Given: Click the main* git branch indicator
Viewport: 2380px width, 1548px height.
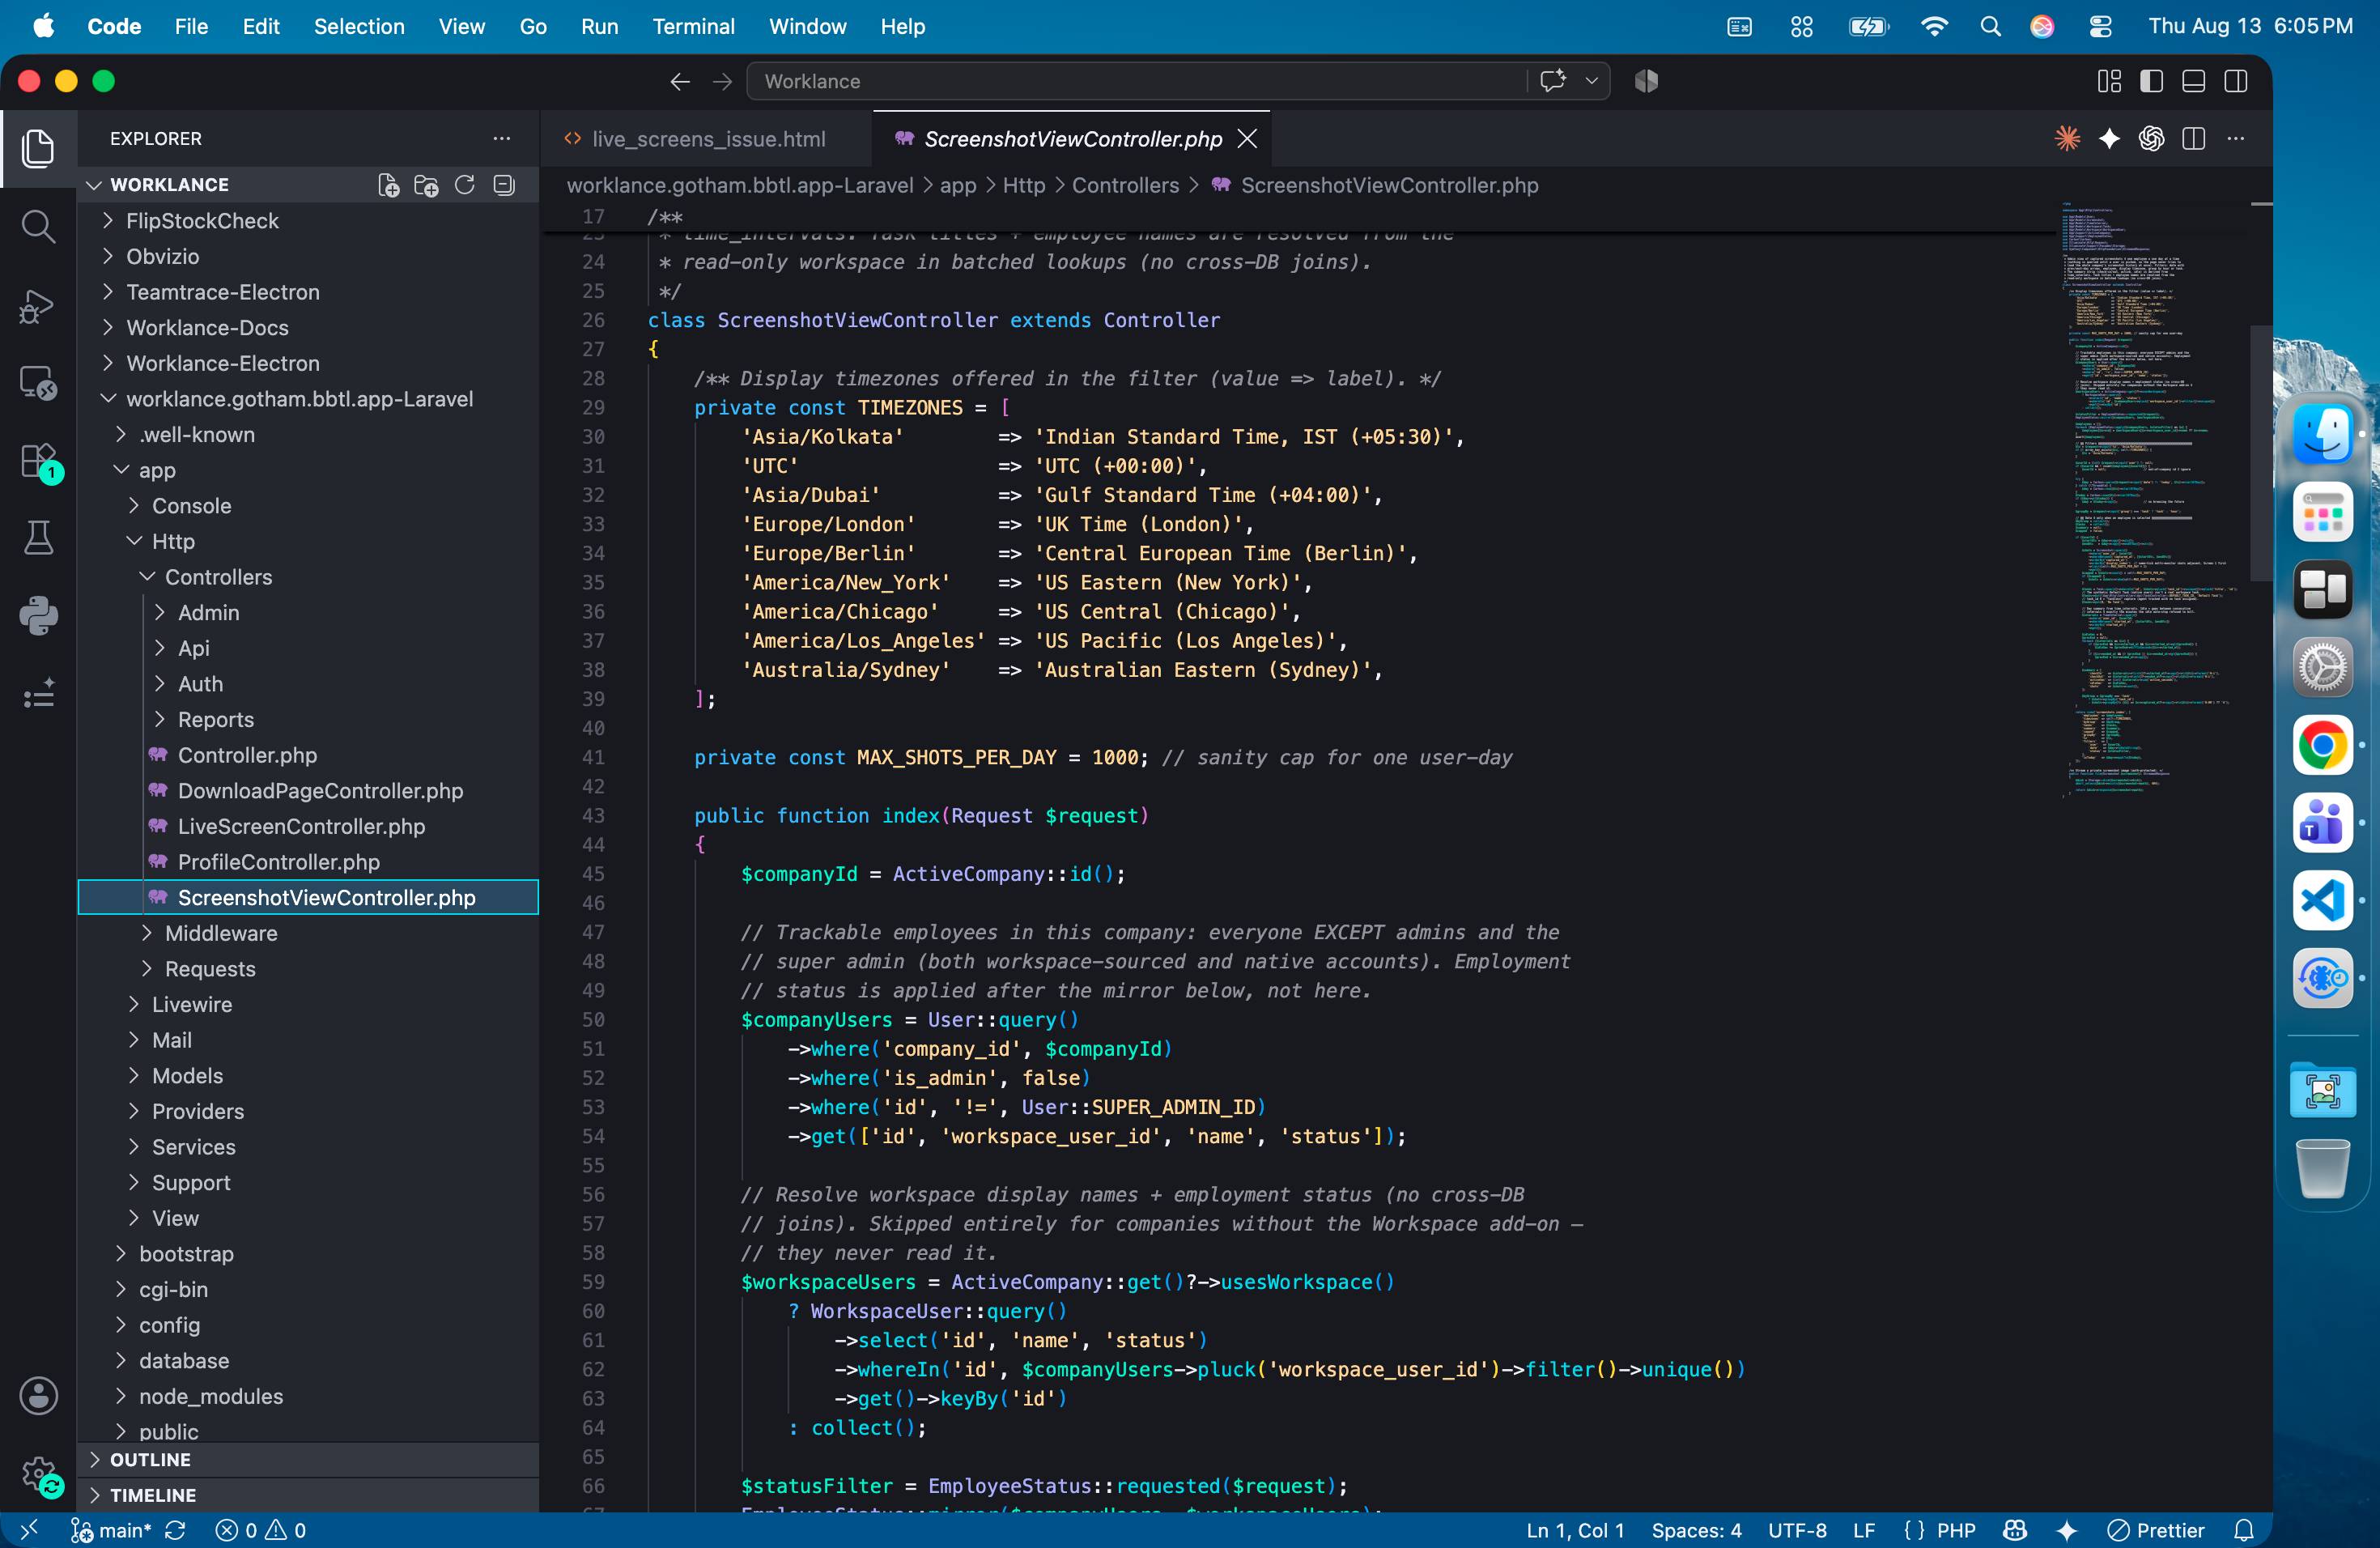Looking at the screenshot, I should (x=112, y=1530).
